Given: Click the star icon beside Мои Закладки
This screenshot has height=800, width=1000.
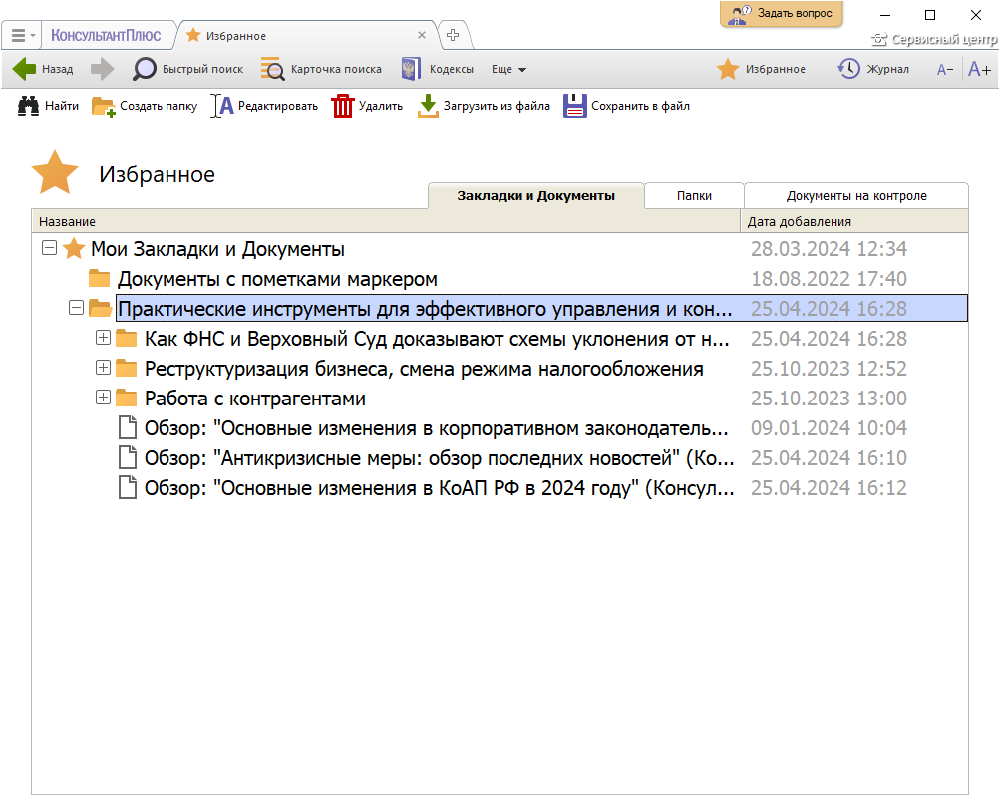Looking at the screenshot, I should (x=74, y=248).
